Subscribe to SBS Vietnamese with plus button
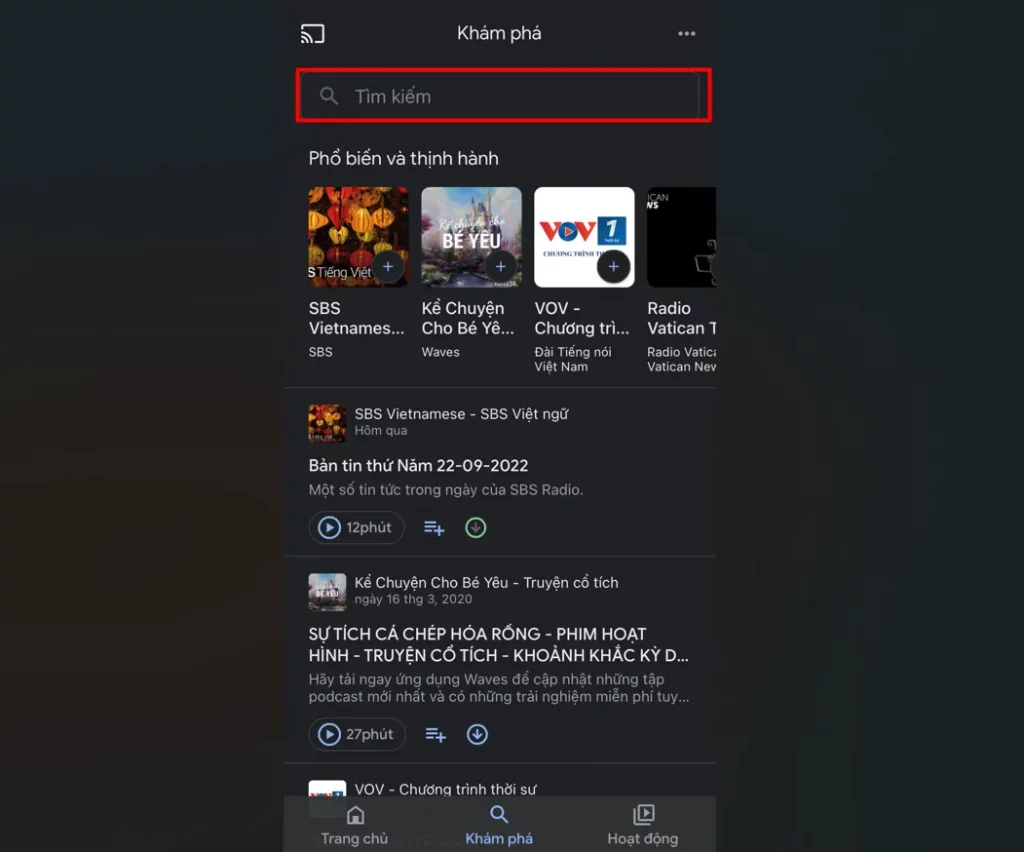The image size is (1024, 852). (388, 266)
